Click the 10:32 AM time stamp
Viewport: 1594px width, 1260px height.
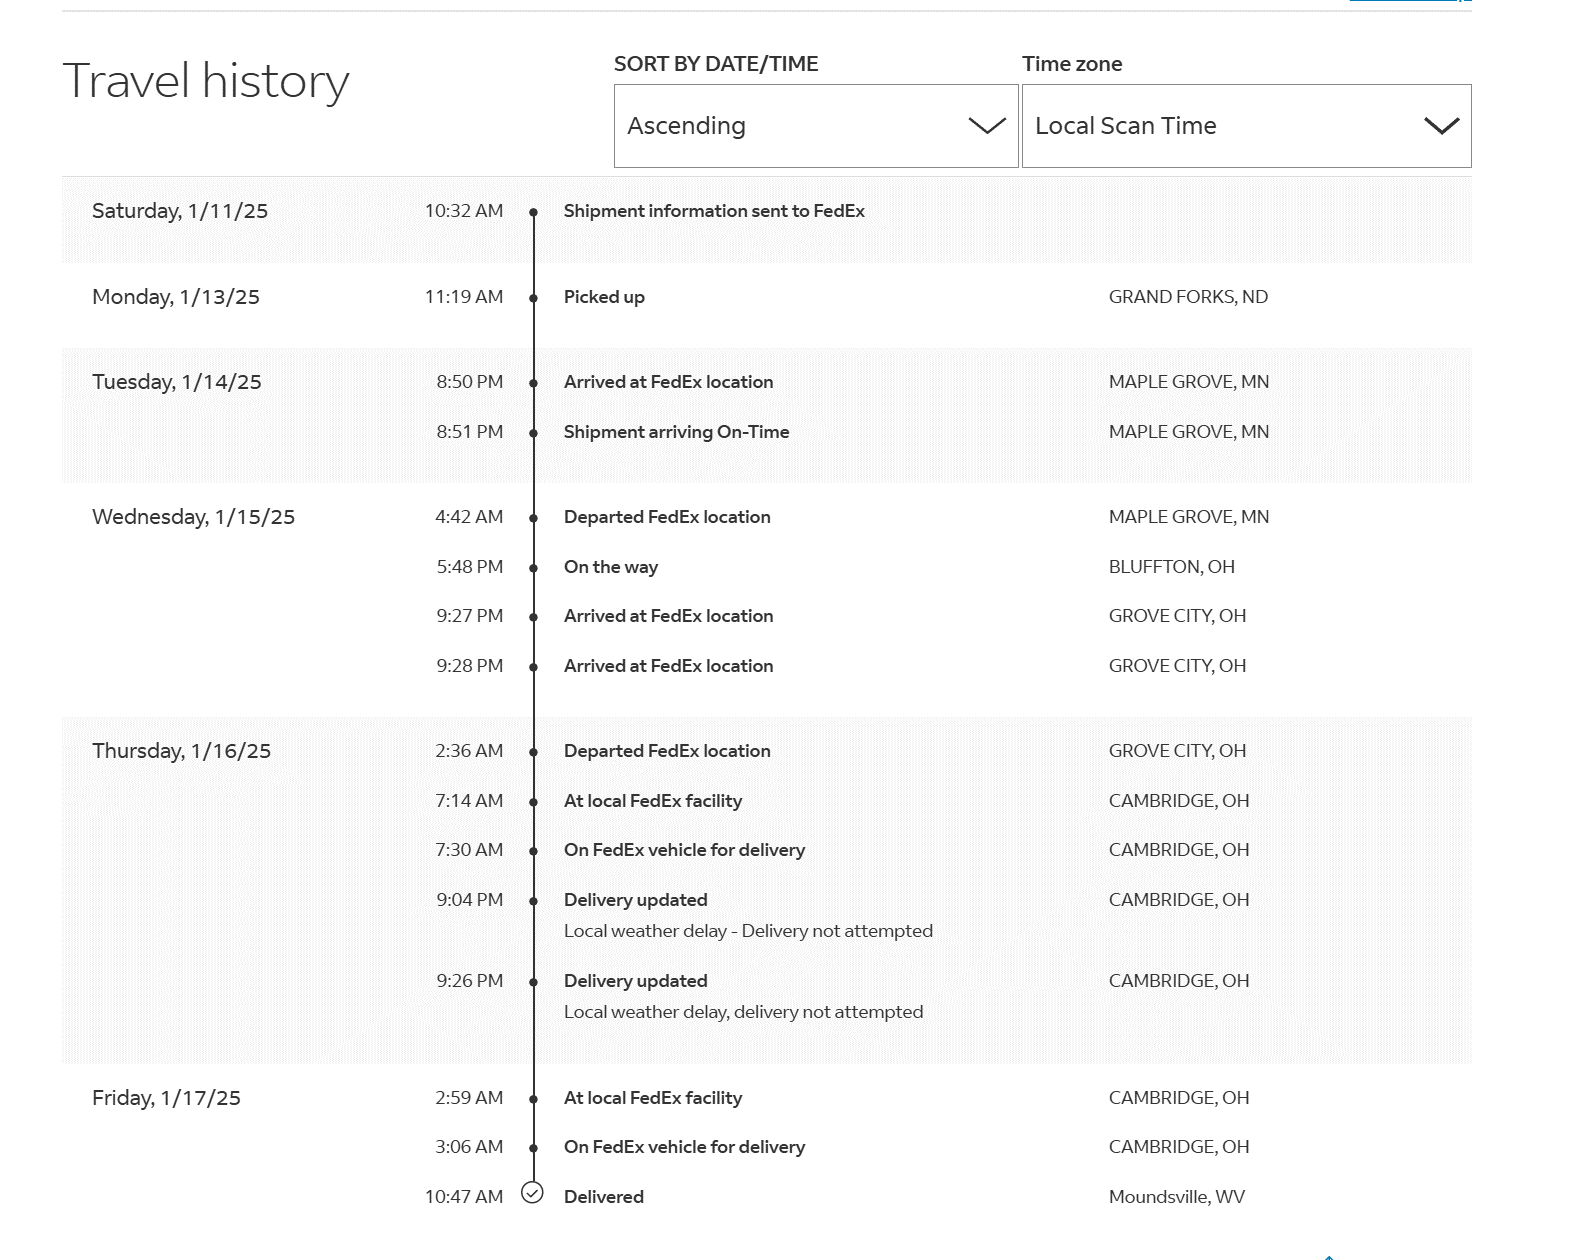[464, 211]
